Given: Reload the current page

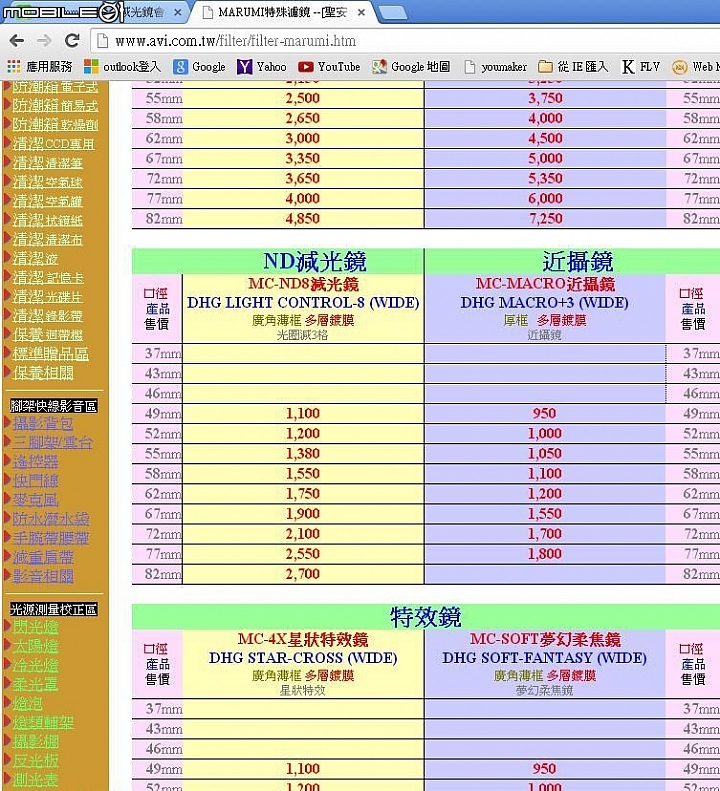Looking at the screenshot, I should pos(72,40).
